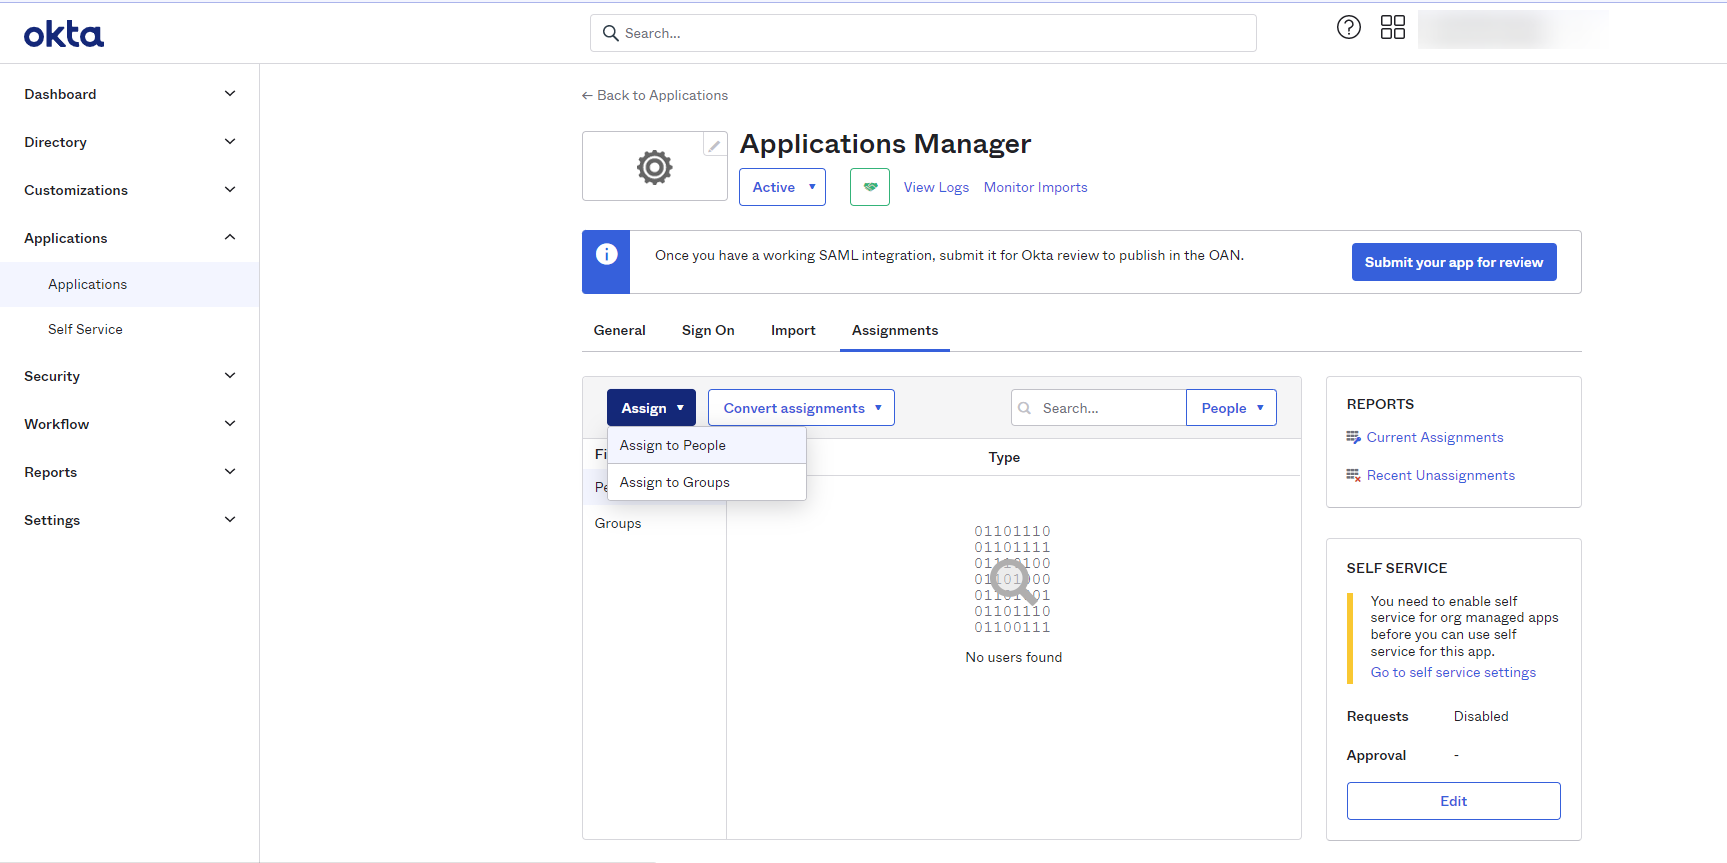Viewport: 1727px width, 863px height.
Task: Click the green handshake icon button
Action: point(869,187)
